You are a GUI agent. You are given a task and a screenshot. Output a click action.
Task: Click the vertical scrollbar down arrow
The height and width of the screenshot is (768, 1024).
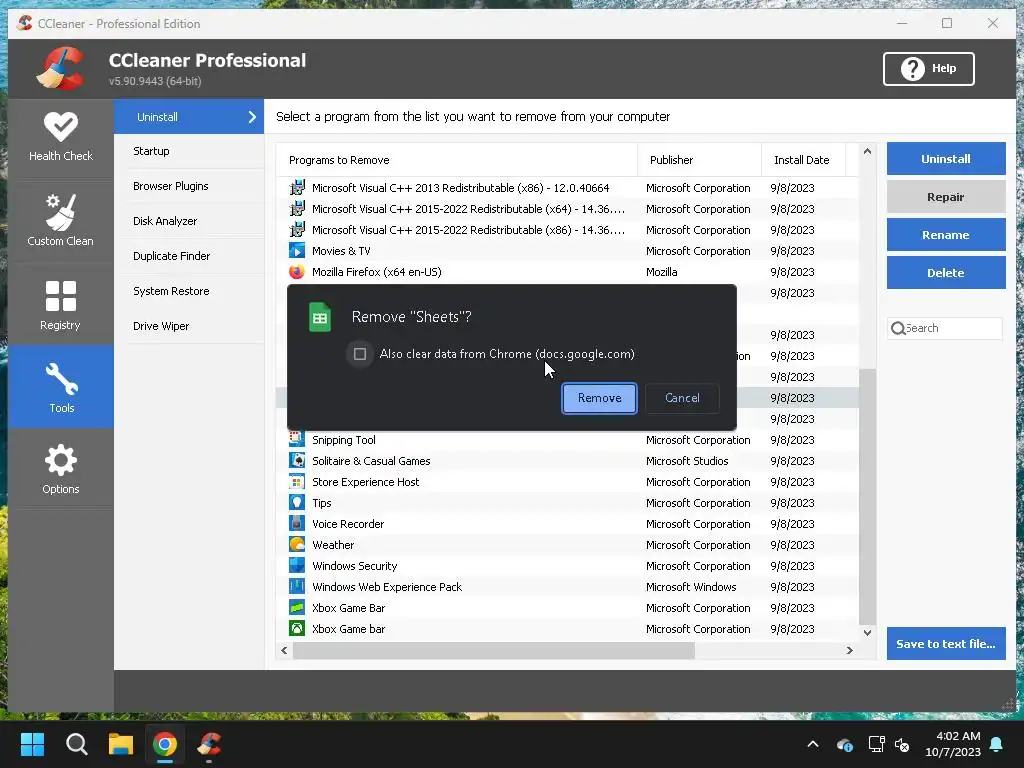coord(867,632)
